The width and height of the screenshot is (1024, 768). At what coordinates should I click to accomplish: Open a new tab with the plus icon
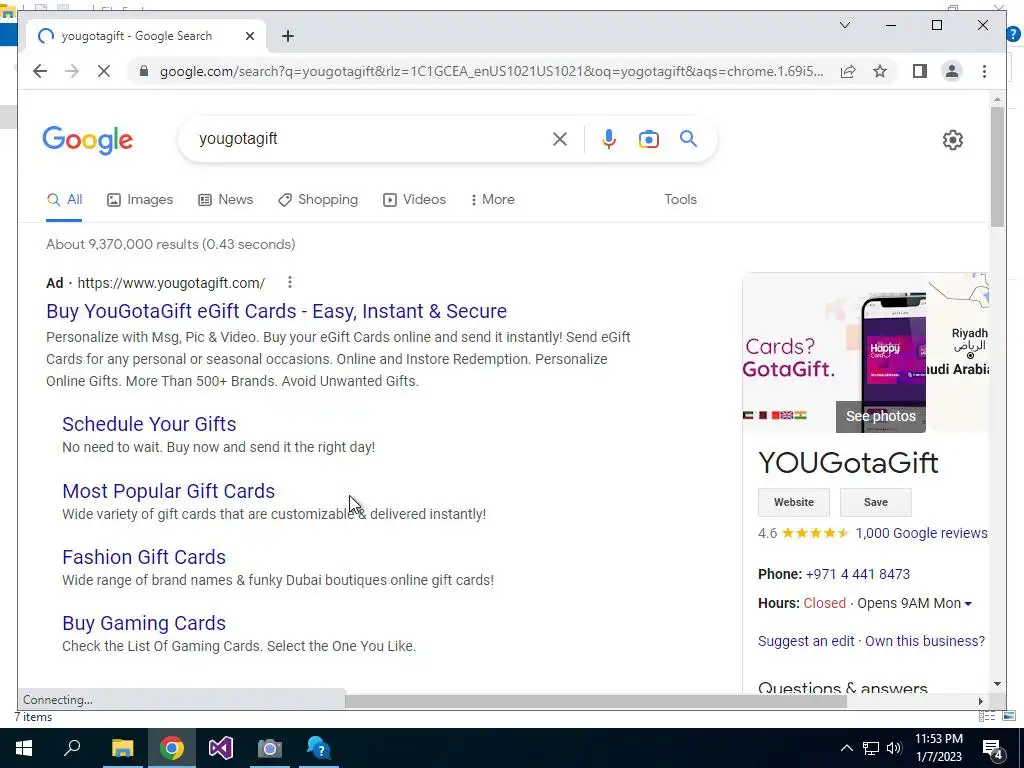click(x=288, y=36)
